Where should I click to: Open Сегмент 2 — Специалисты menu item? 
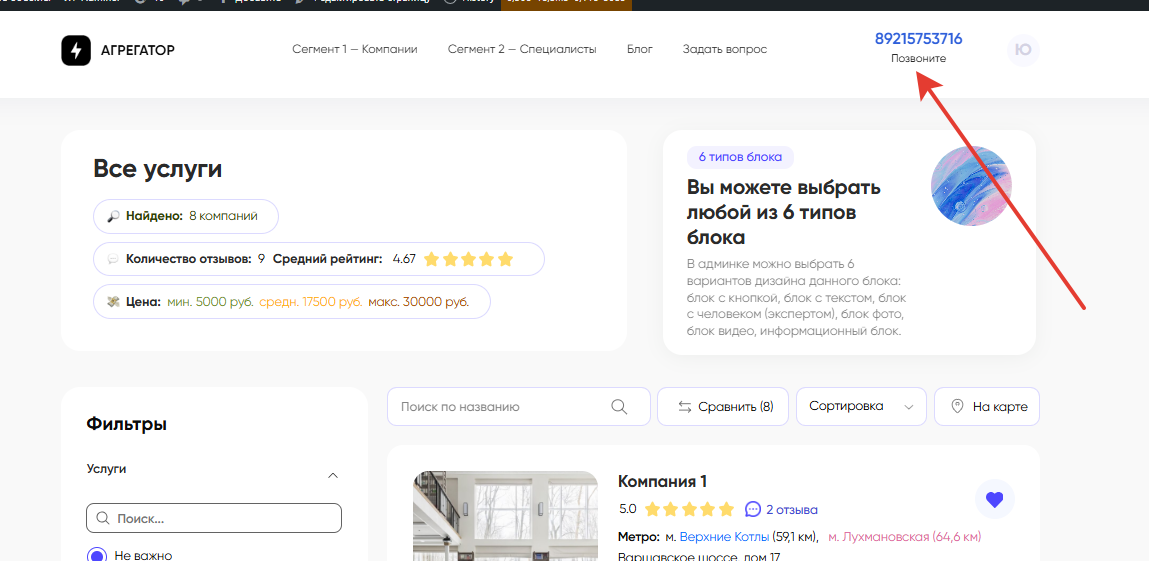[x=521, y=49]
